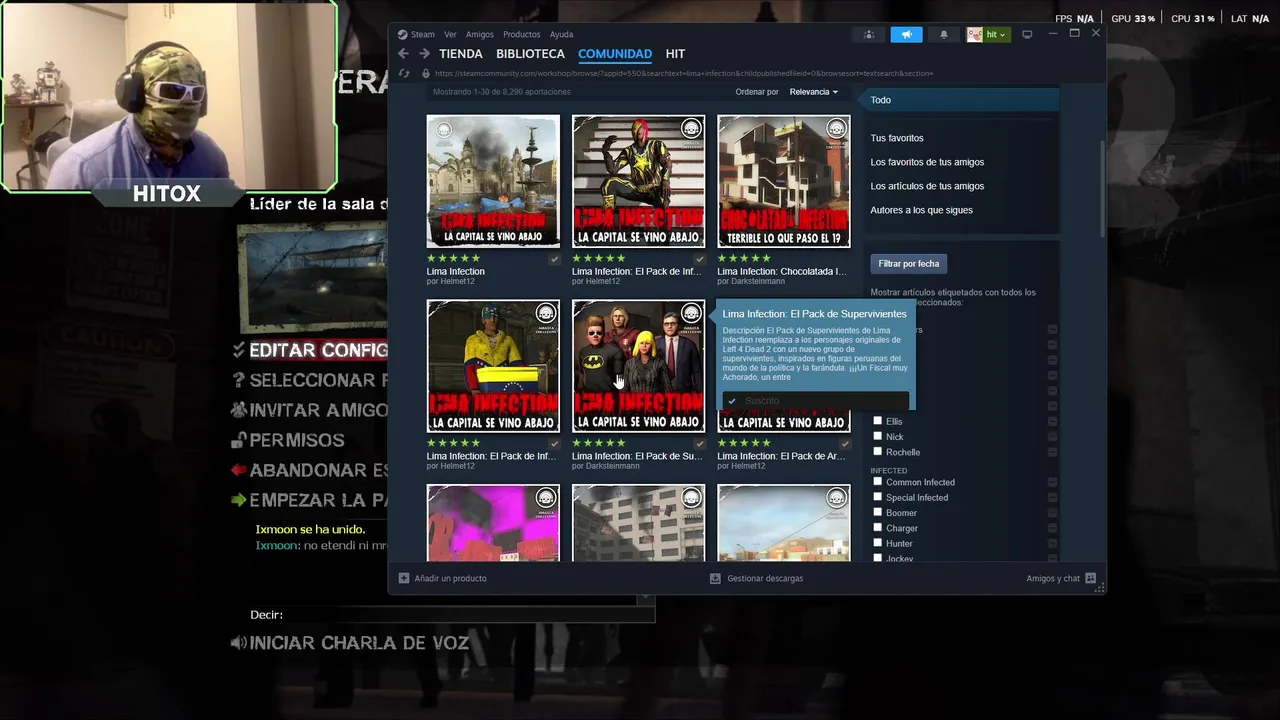This screenshot has width=1280, height=720.
Task: Click the minus icon on the Charger row
Action: (1052, 528)
